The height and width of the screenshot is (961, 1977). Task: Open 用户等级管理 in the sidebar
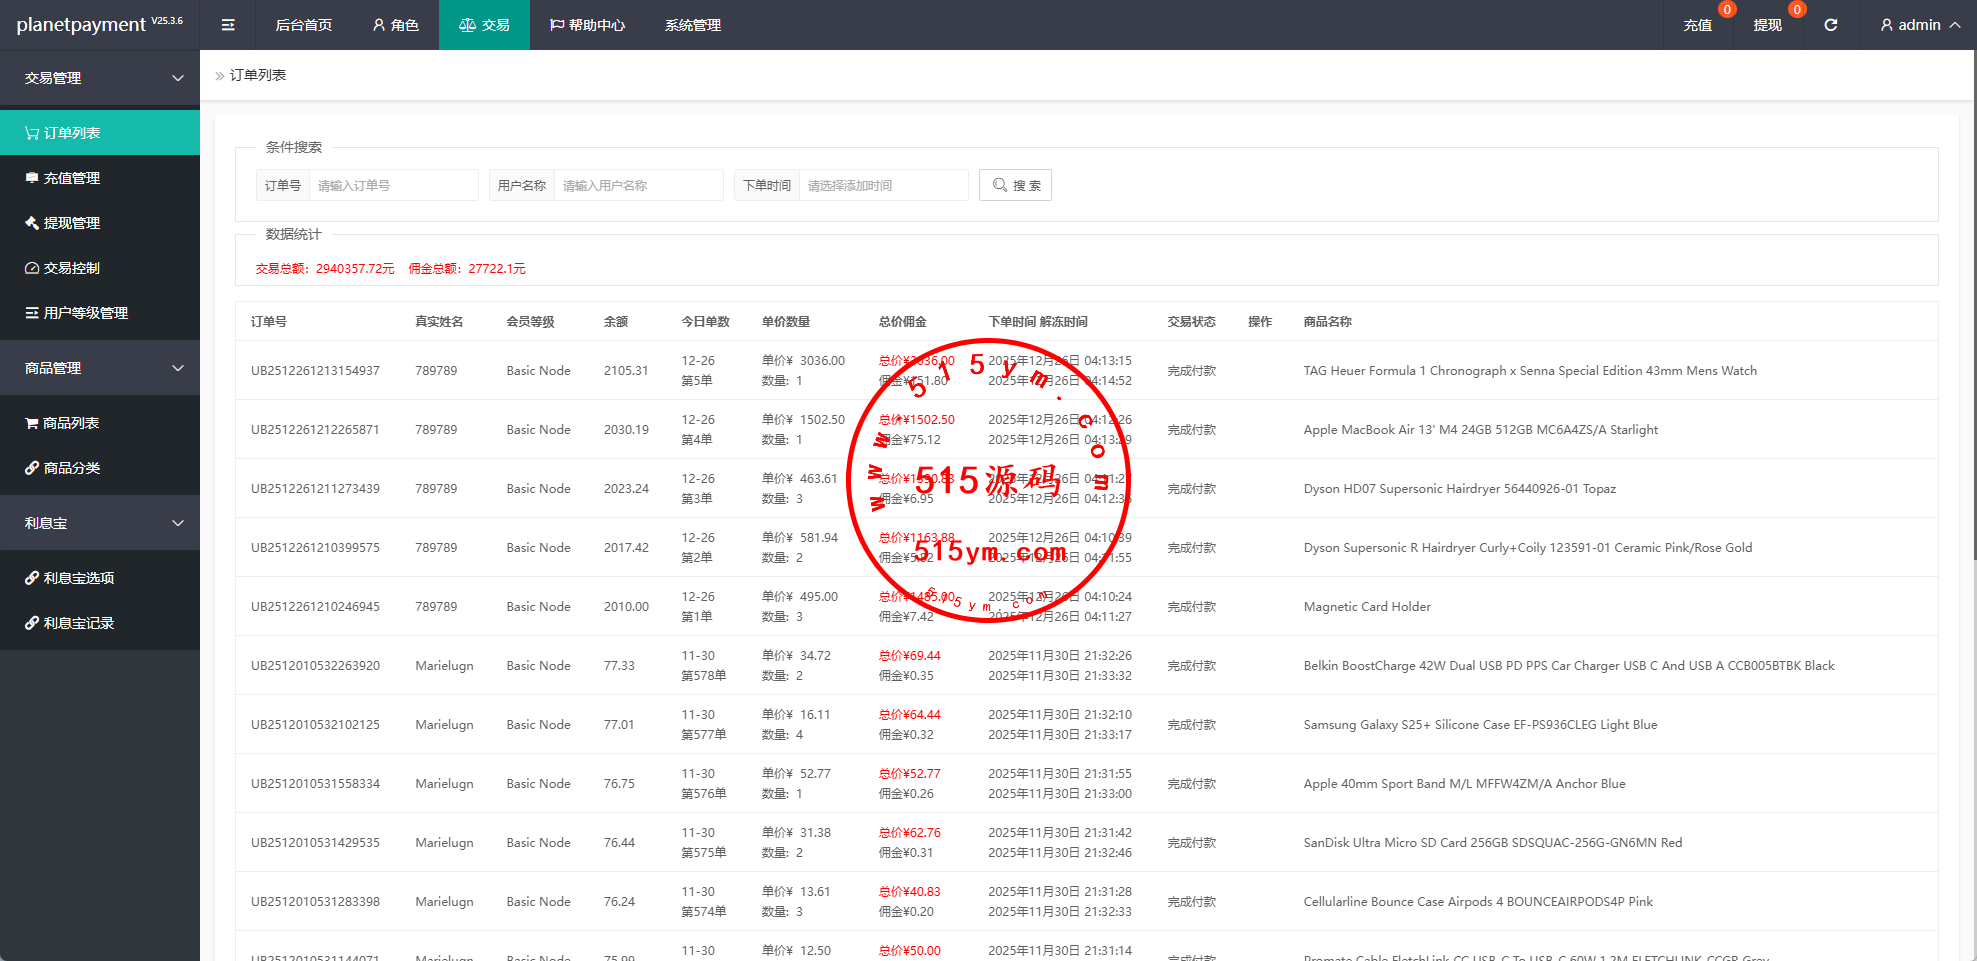pos(84,313)
